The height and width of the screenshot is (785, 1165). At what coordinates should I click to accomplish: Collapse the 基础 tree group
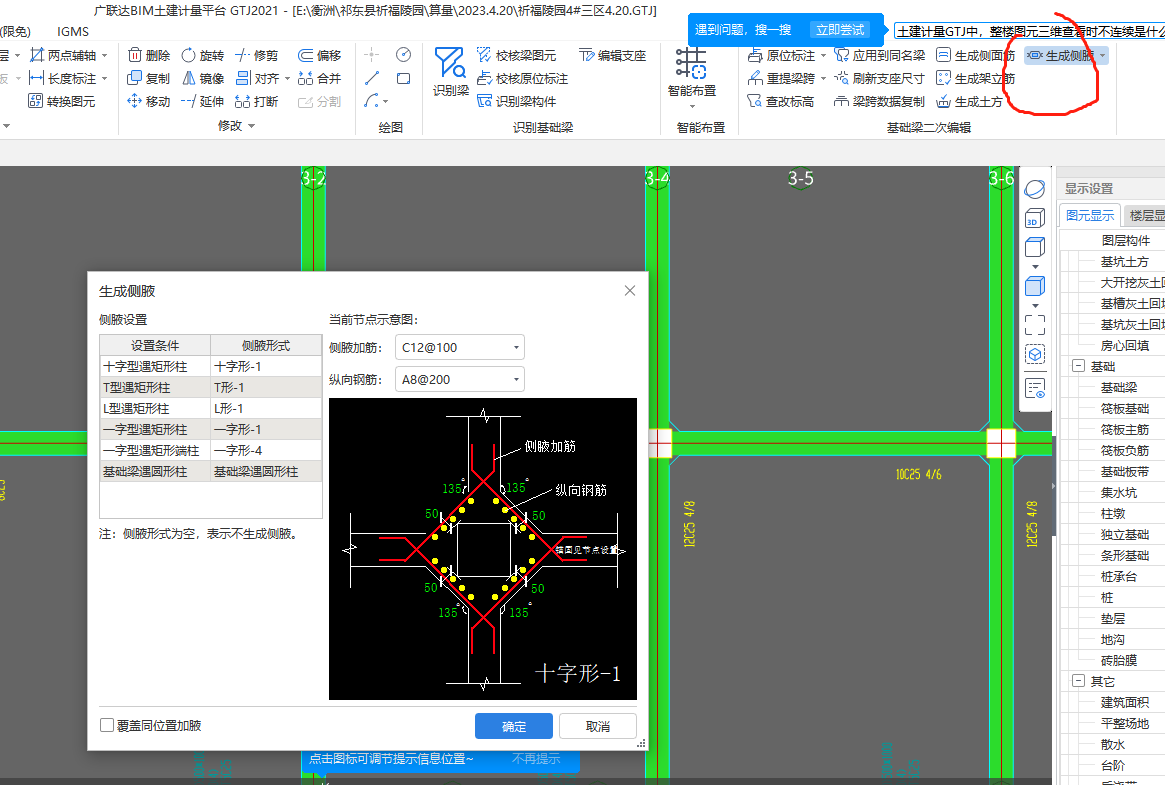point(1078,366)
